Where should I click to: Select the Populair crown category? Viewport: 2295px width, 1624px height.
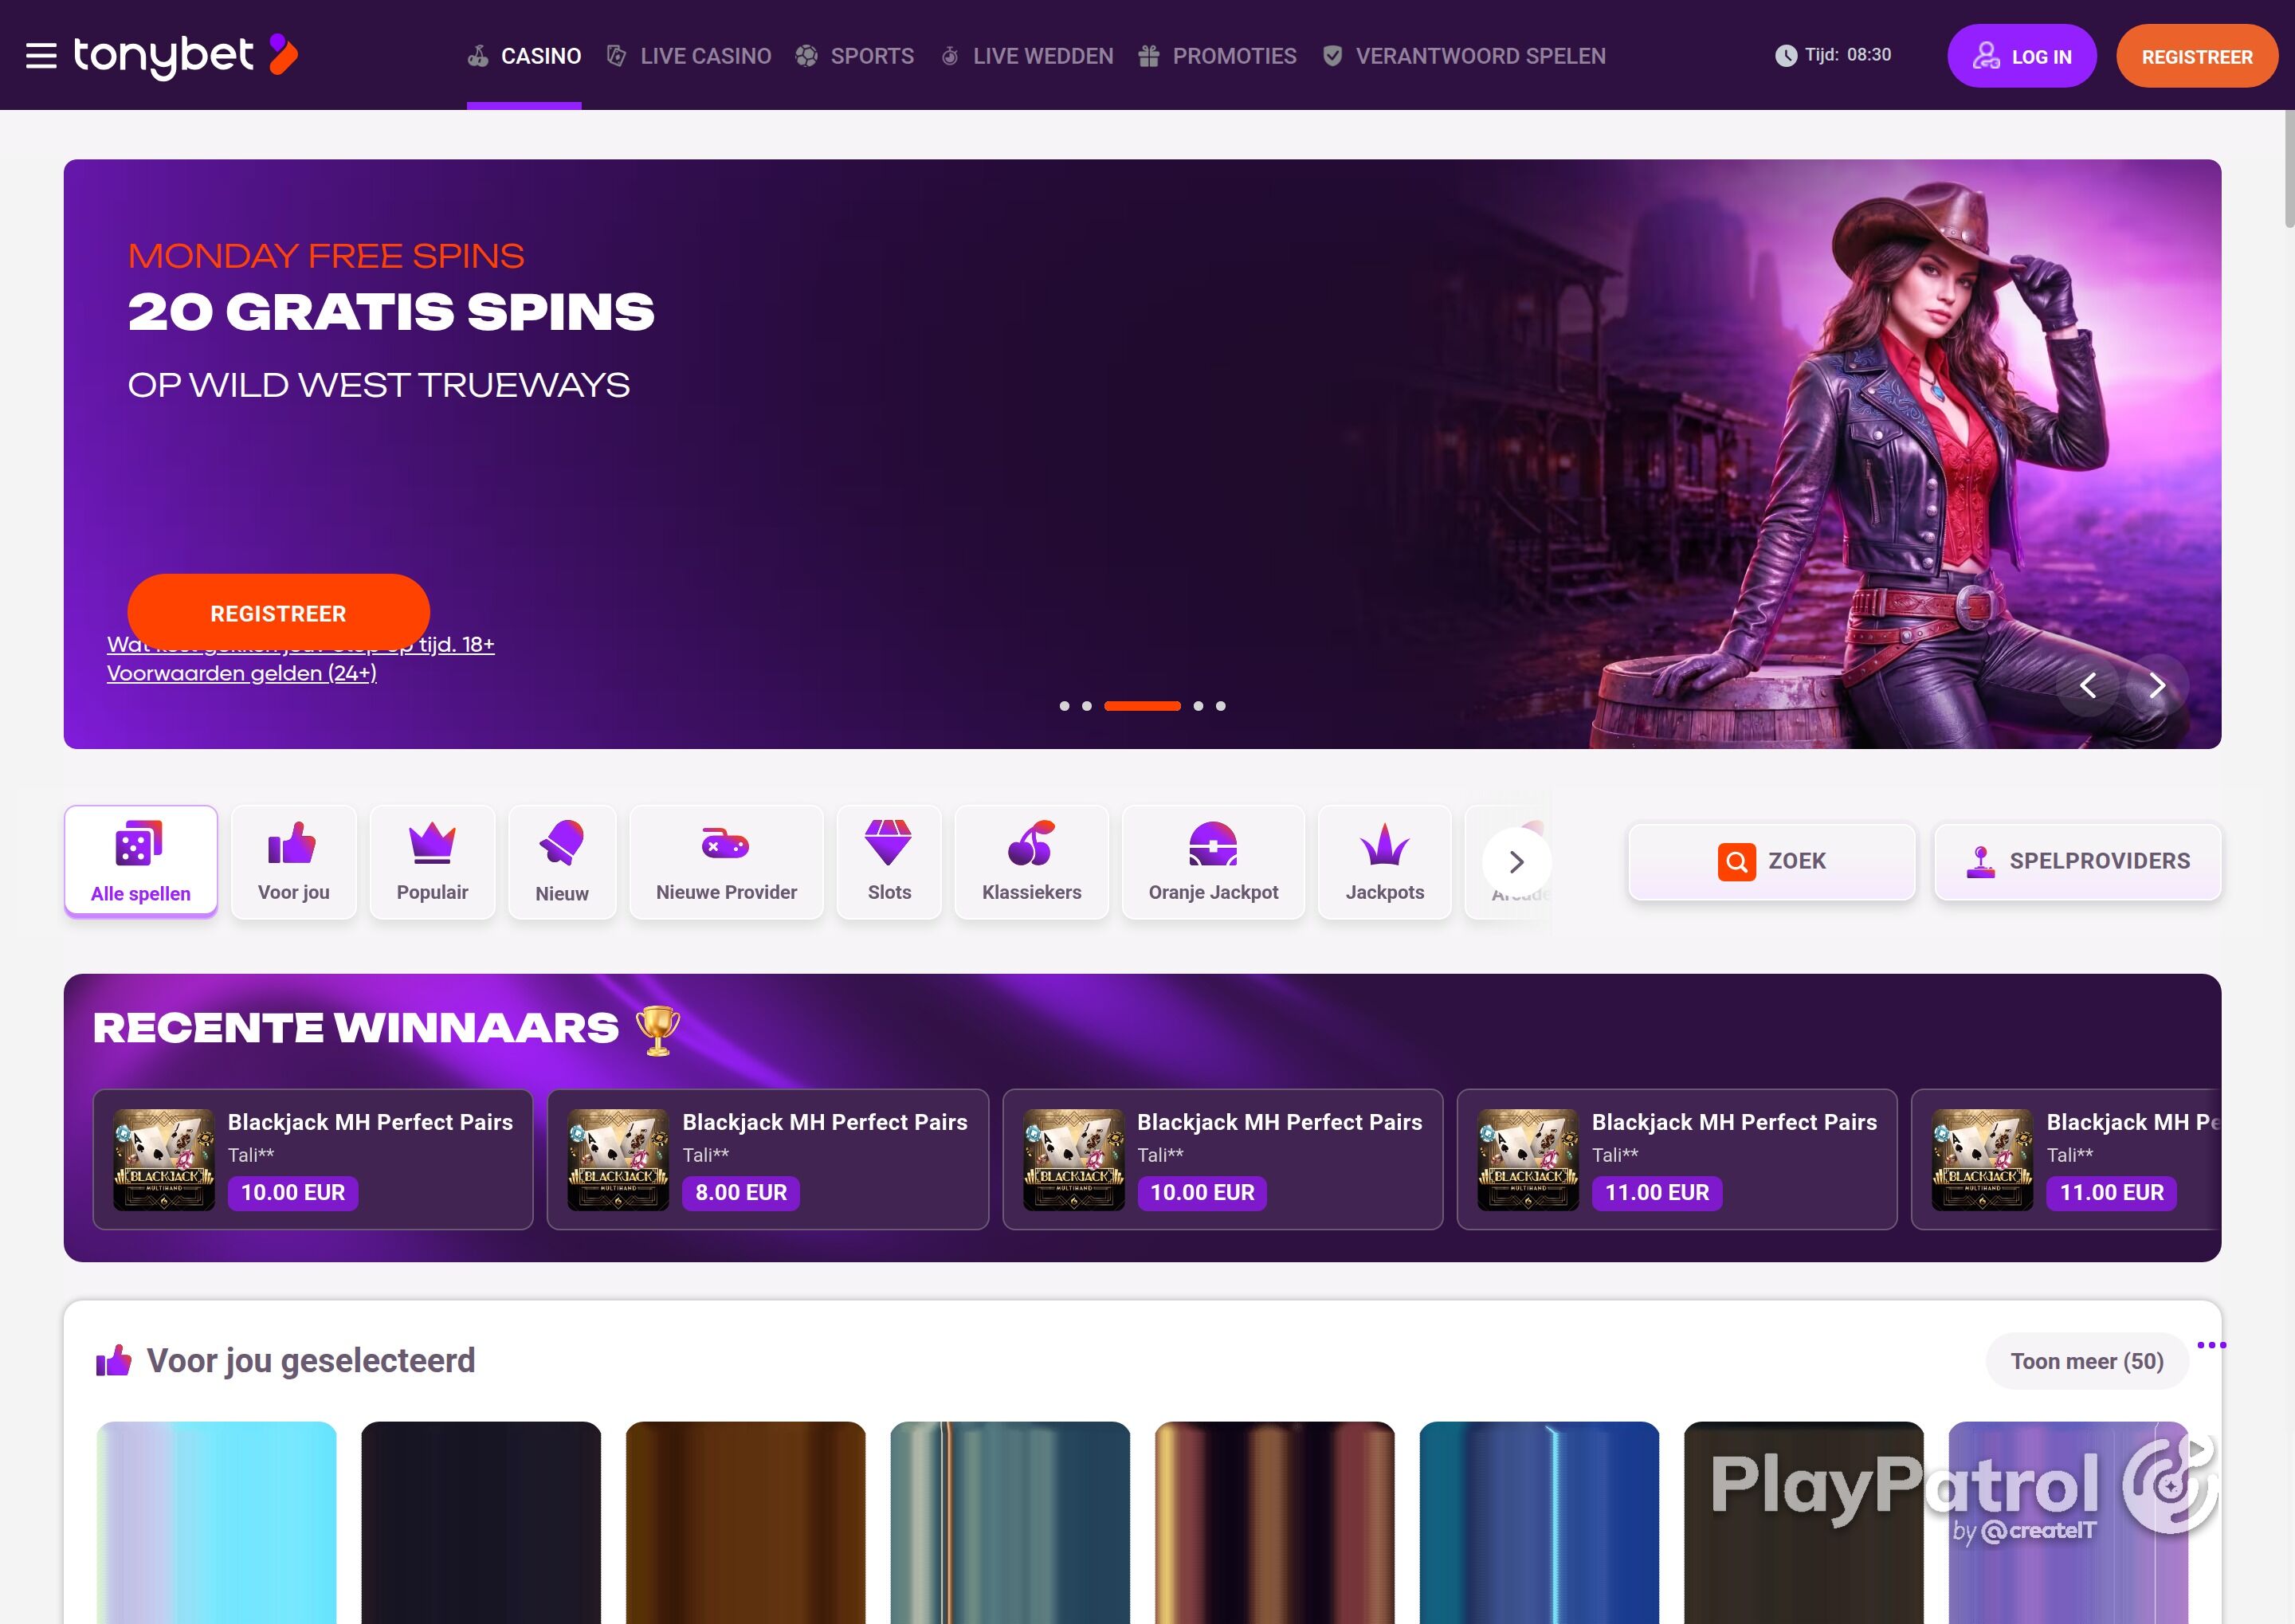tap(432, 861)
